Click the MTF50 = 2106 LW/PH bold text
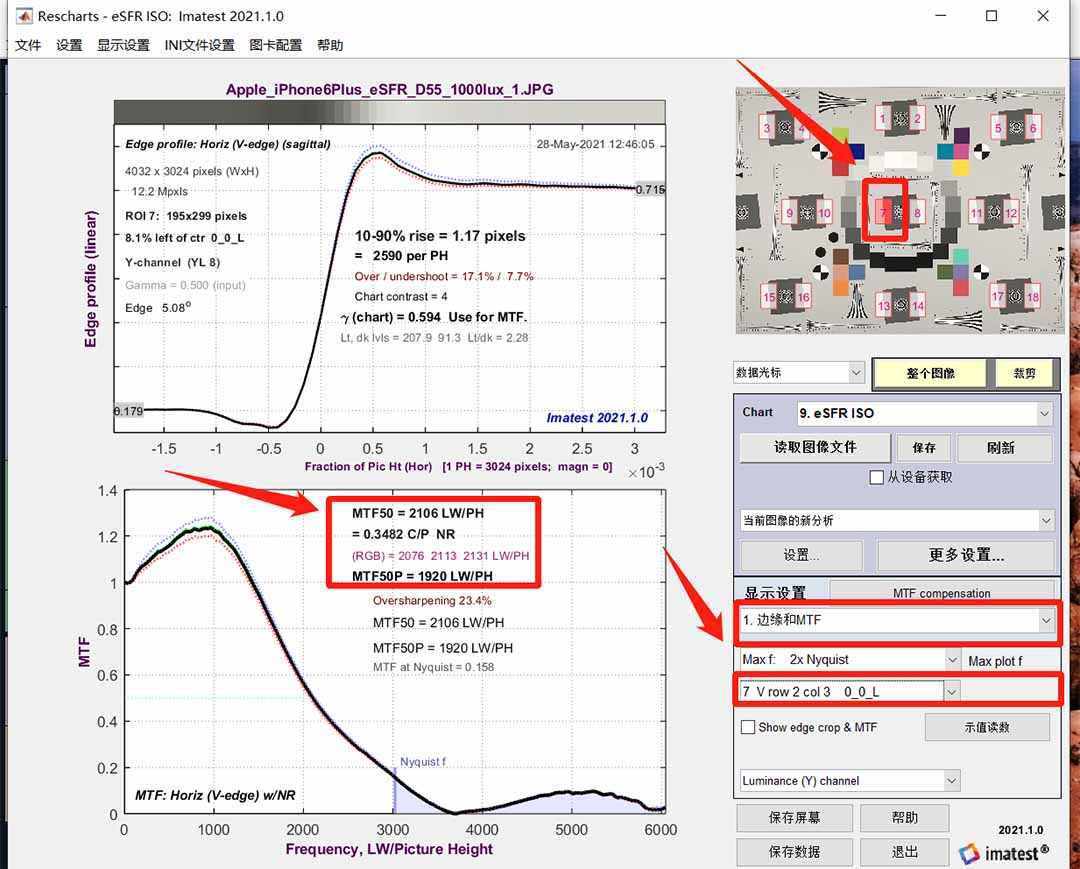This screenshot has height=869, width=1080. pyautogui.click(x=417, y=514)
